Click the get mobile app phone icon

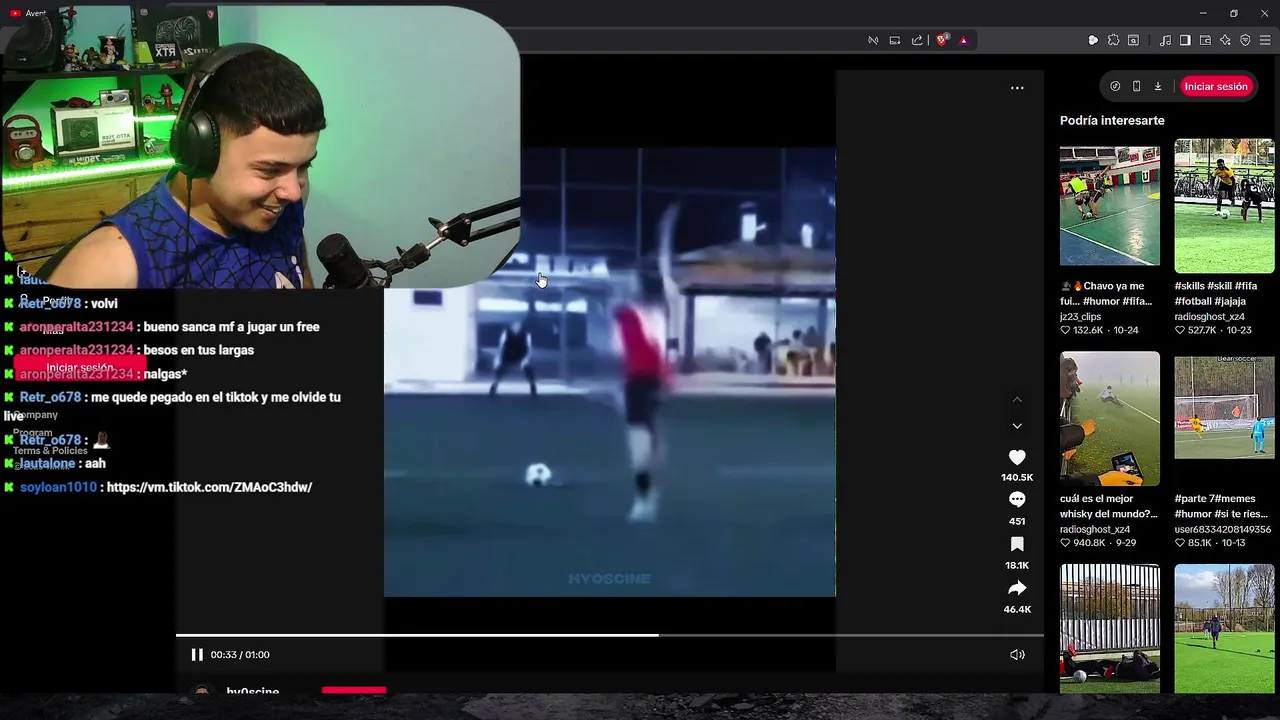1136,86
